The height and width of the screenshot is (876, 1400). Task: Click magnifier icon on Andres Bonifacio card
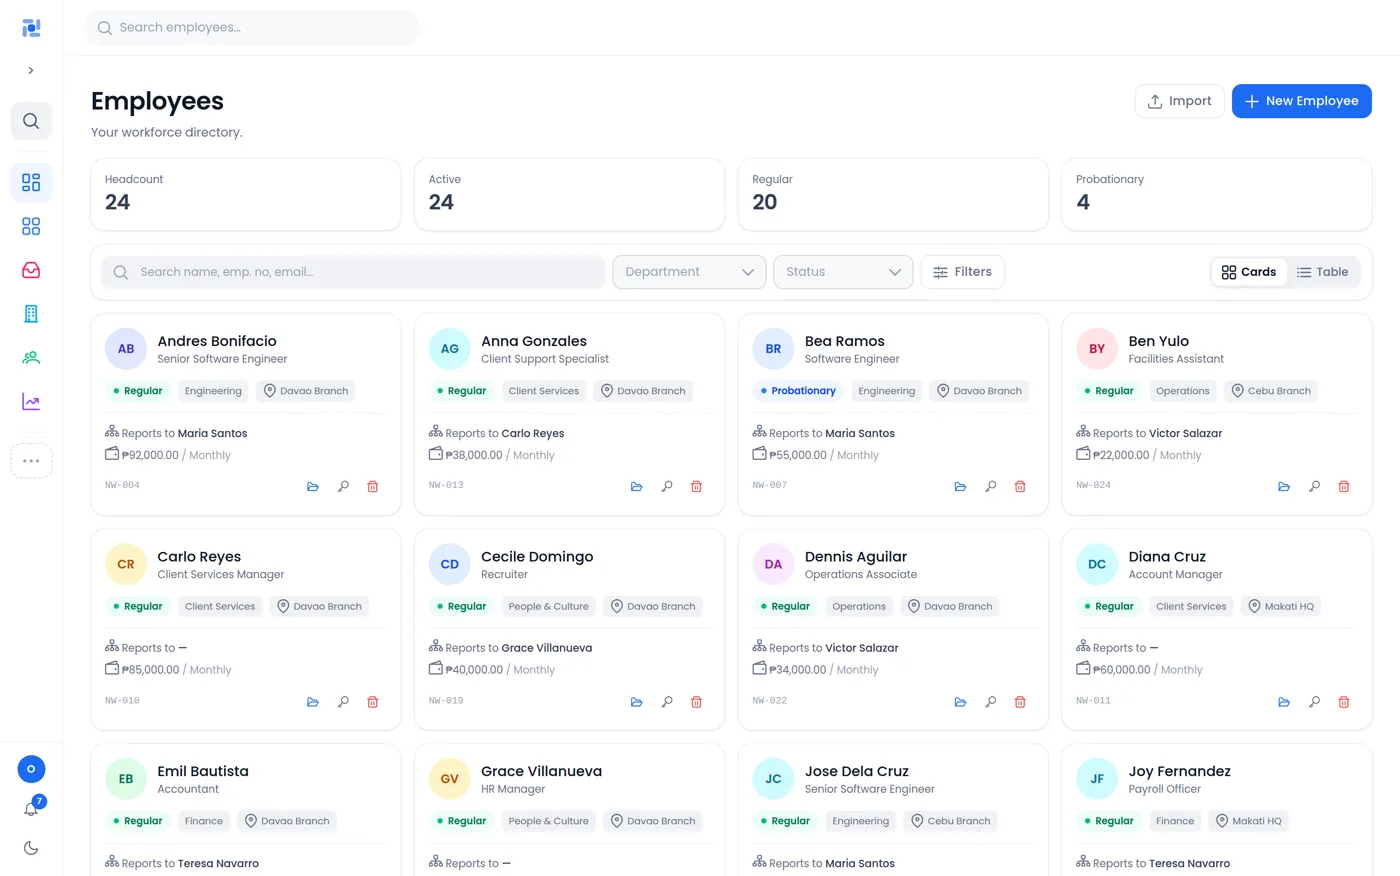tap(343, 487)
